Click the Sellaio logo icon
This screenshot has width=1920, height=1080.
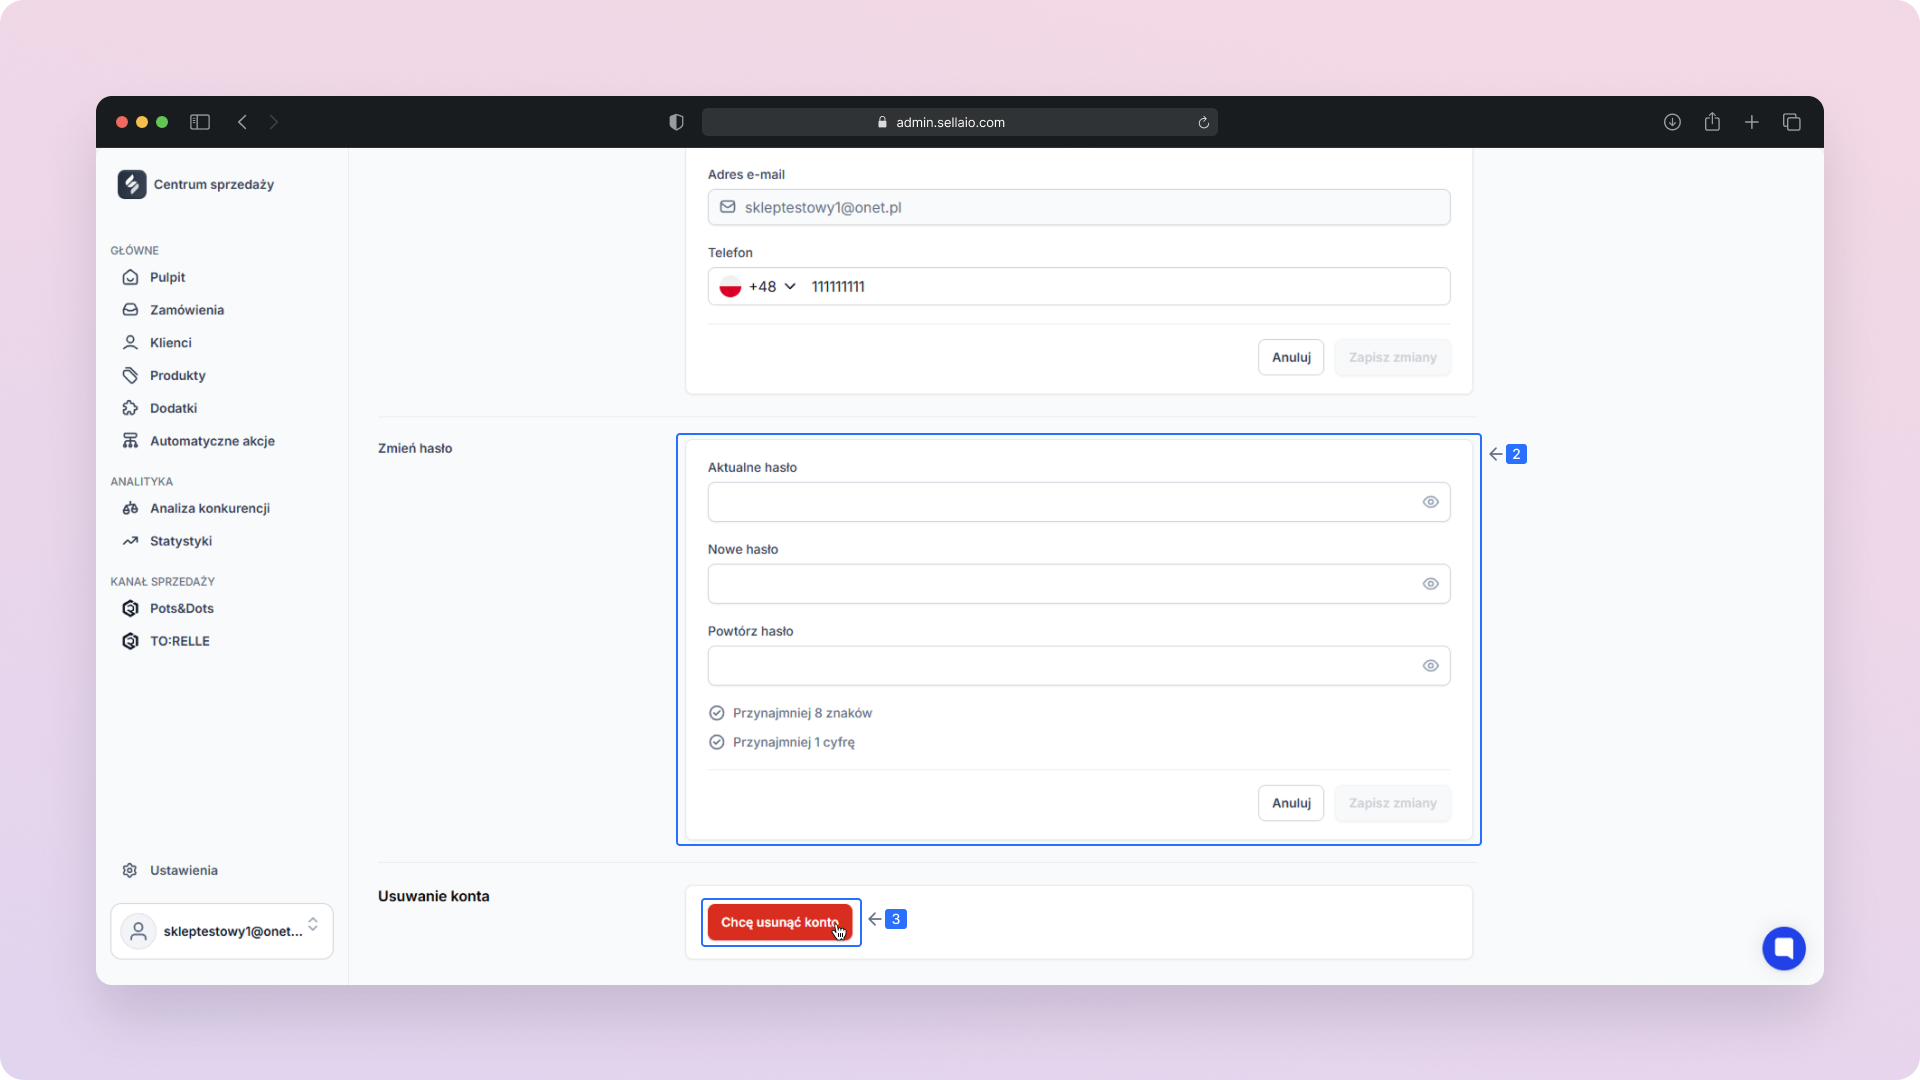tap(132, 184)
